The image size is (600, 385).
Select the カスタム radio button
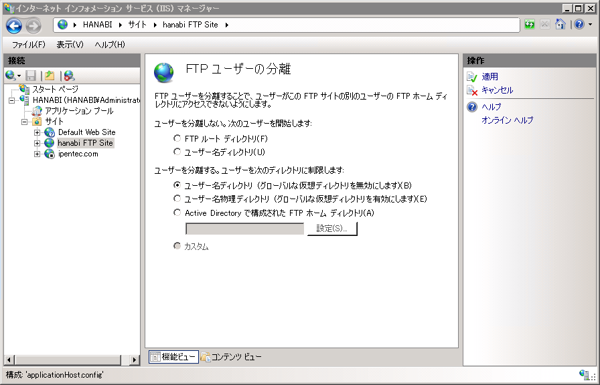(177, 246)
